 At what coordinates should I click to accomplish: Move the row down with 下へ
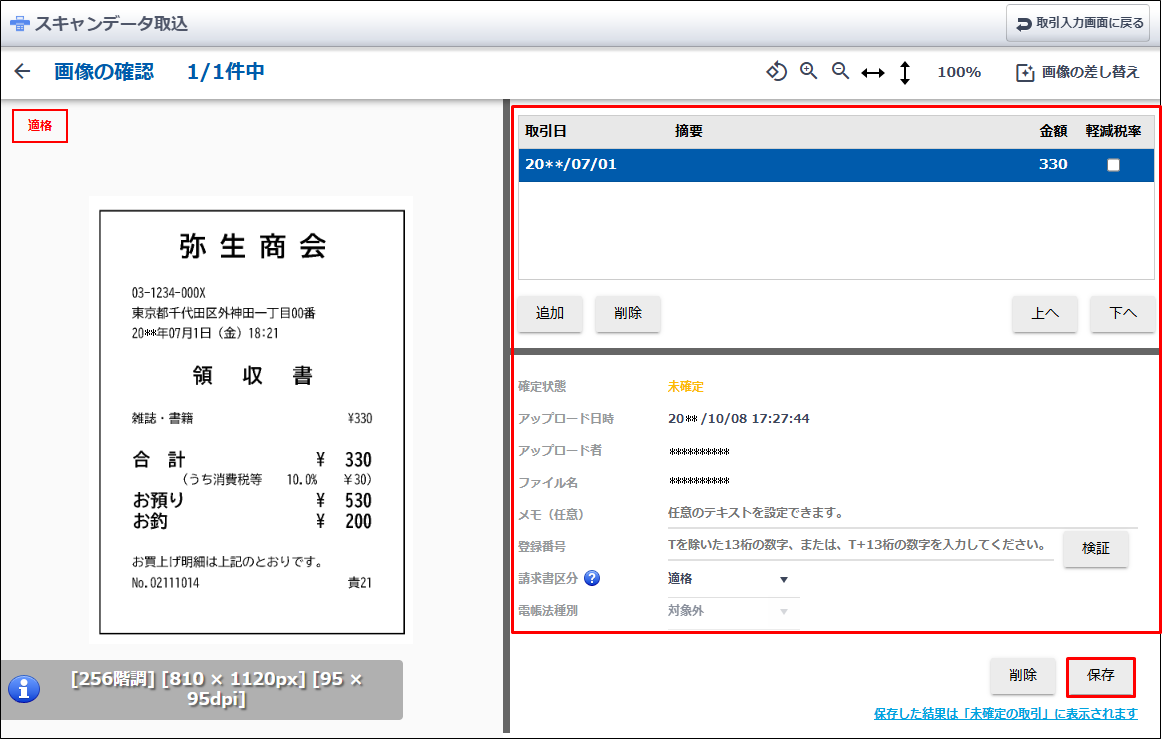pyautogui.click(x=1123, y=314)
